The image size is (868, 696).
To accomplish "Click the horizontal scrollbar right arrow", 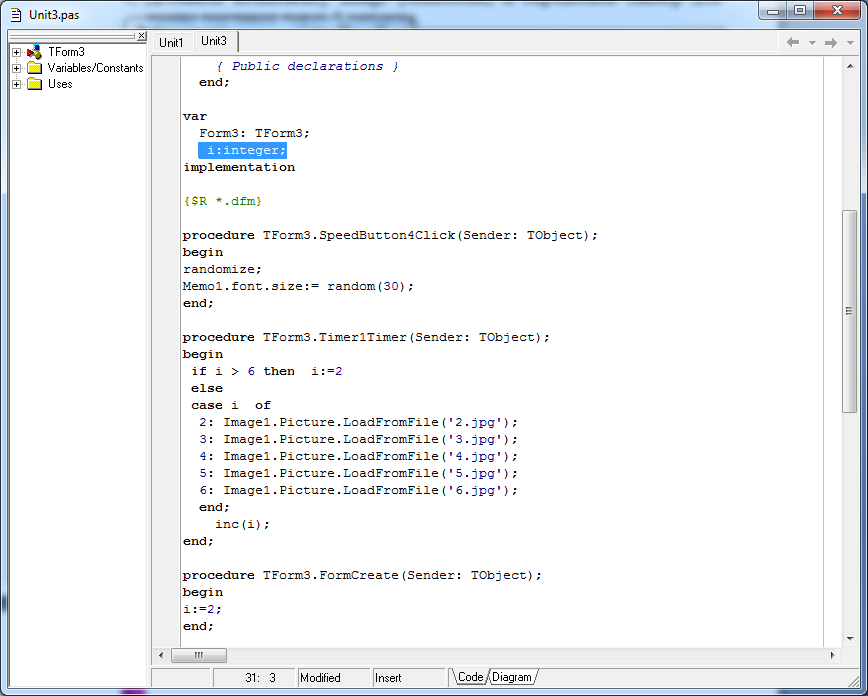I will click(x=832, y=656).
